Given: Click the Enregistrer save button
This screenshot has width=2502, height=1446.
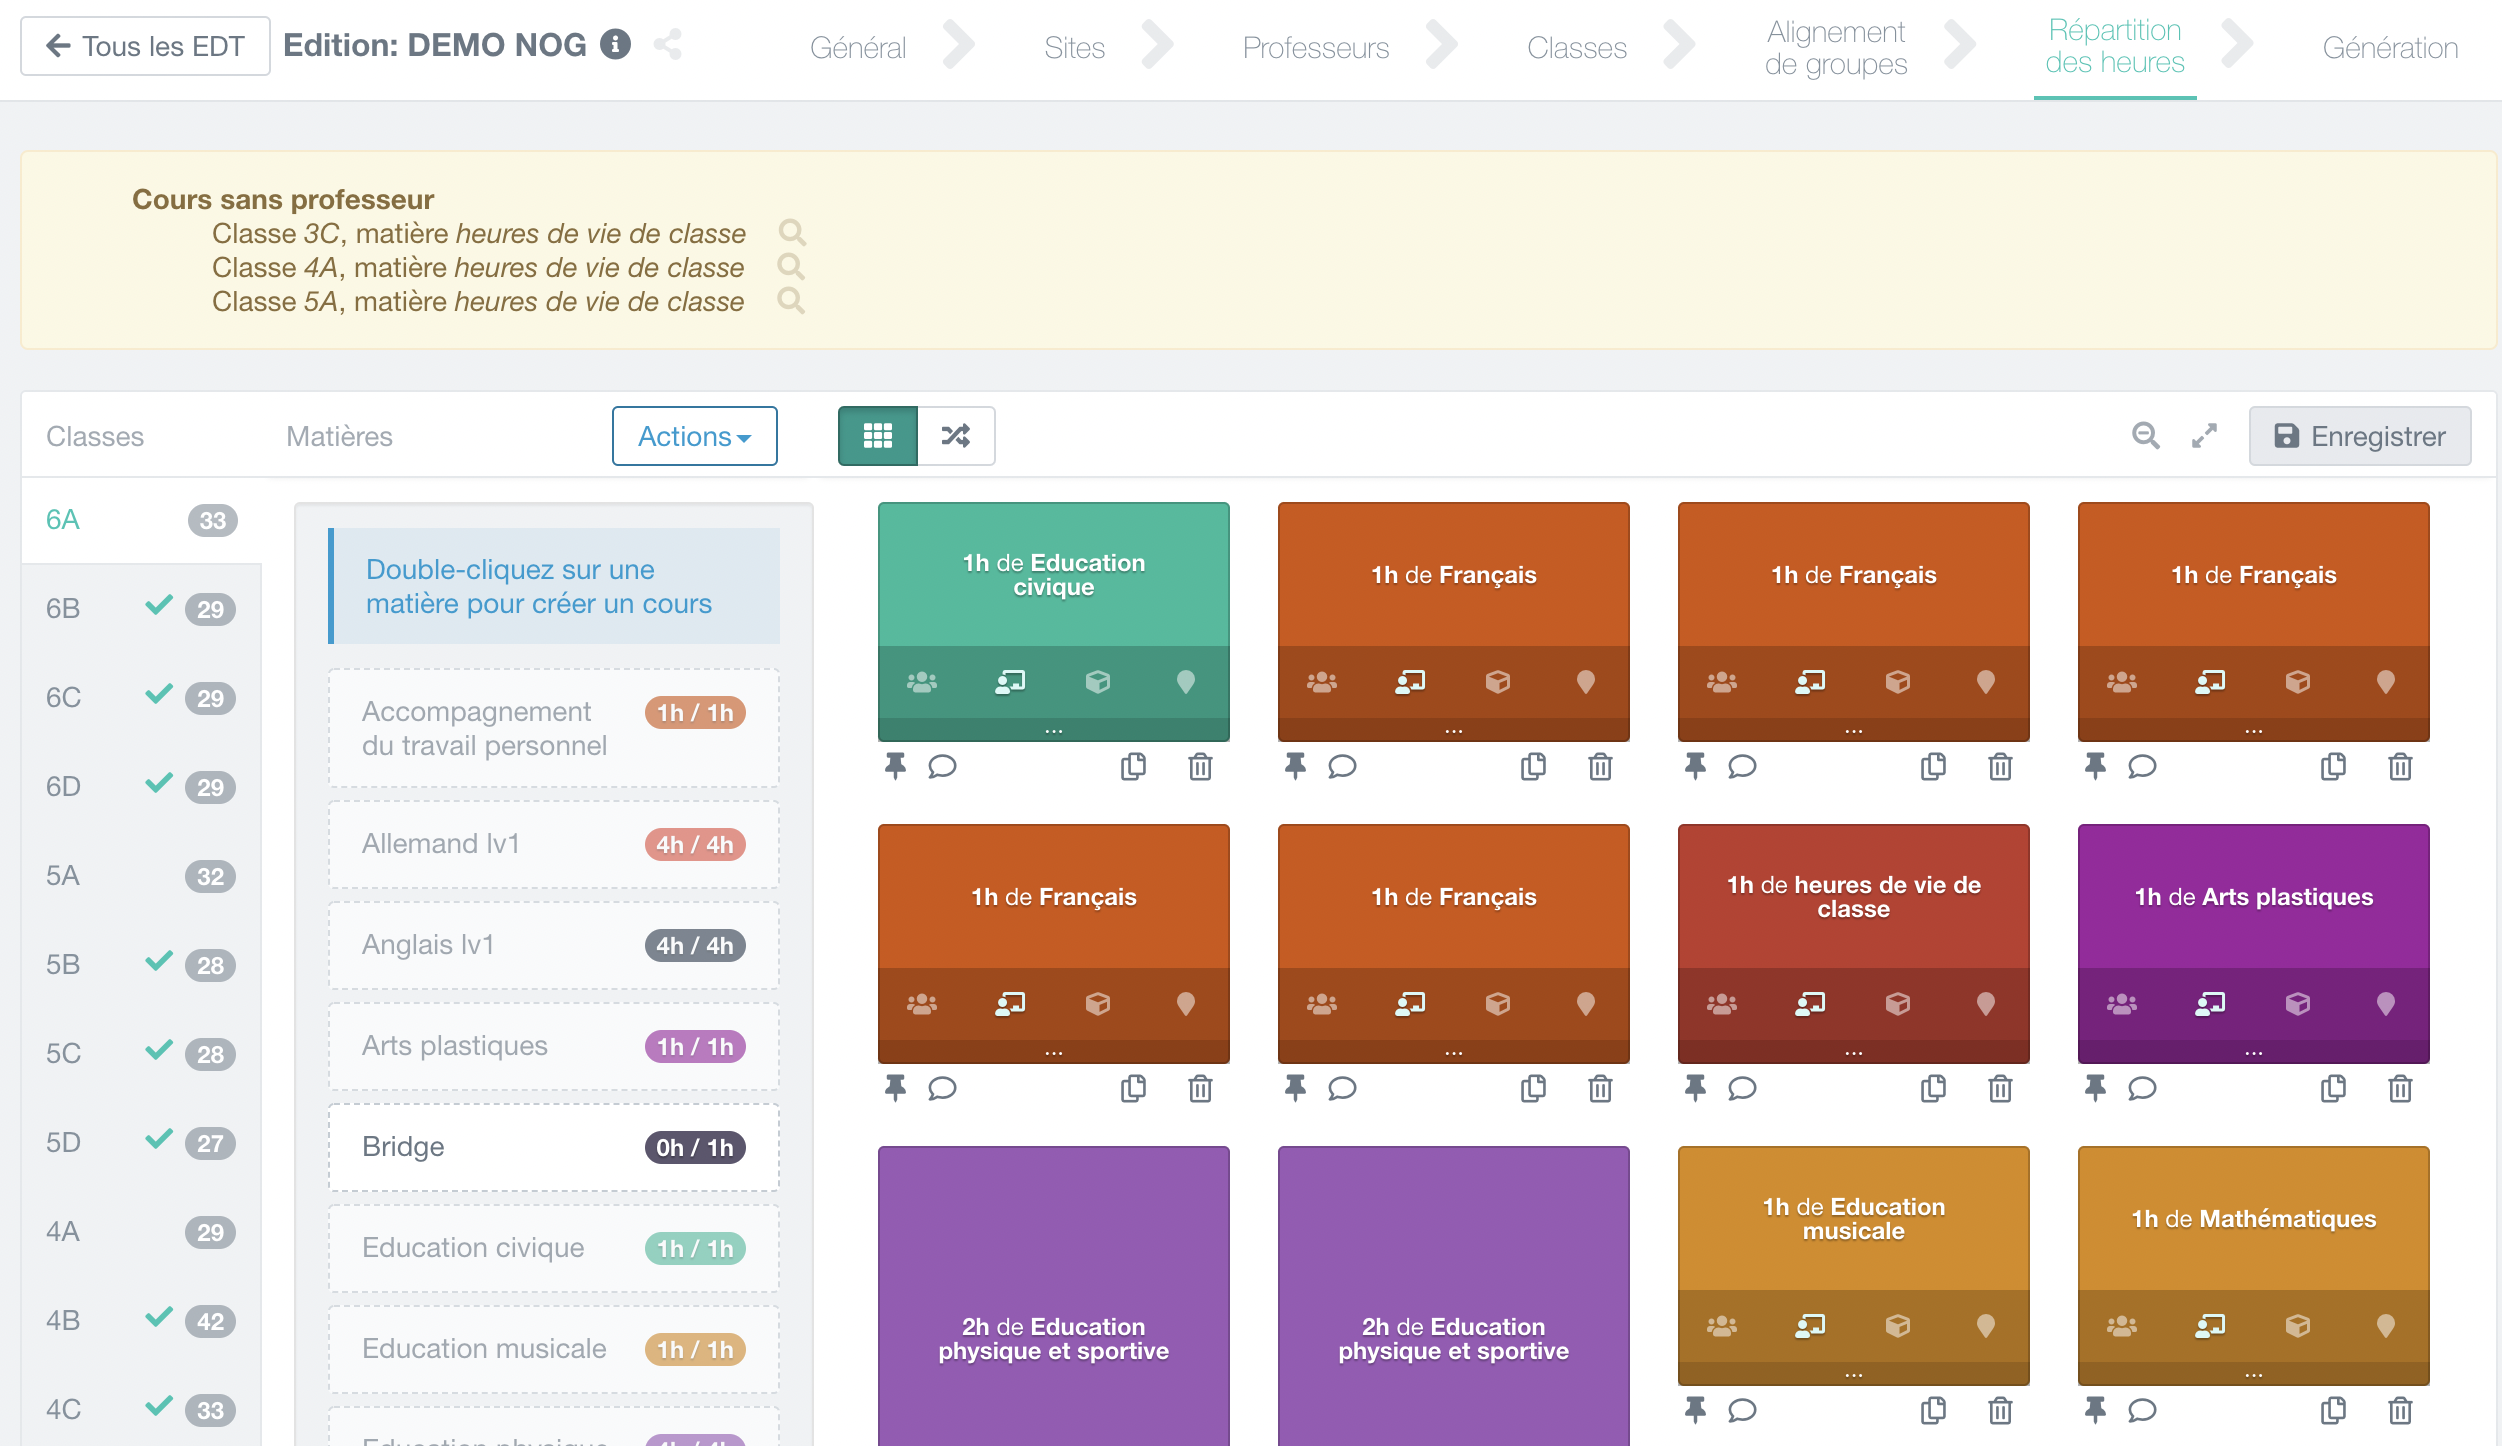Looking at the screenshot, I should click(x=2359, y=436).
